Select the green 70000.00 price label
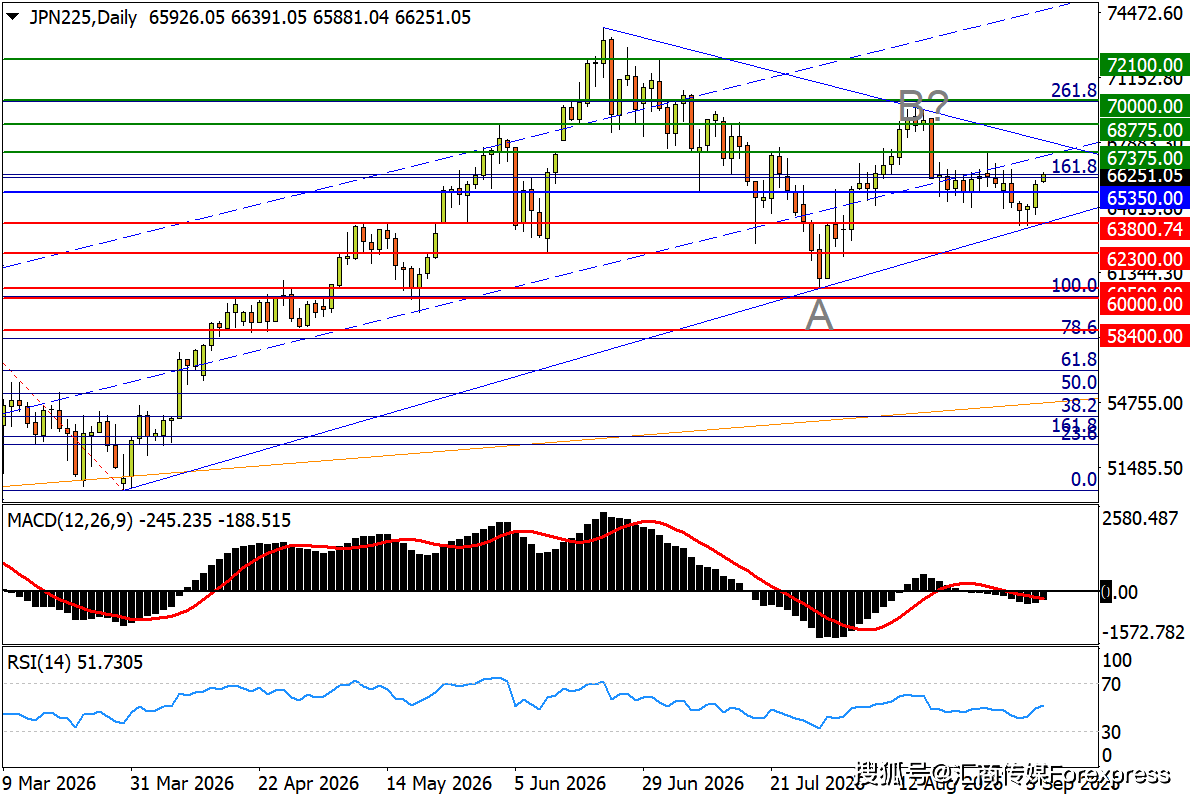The width and height of the screenshot is (1200, 800). [x=1144, y=106]
